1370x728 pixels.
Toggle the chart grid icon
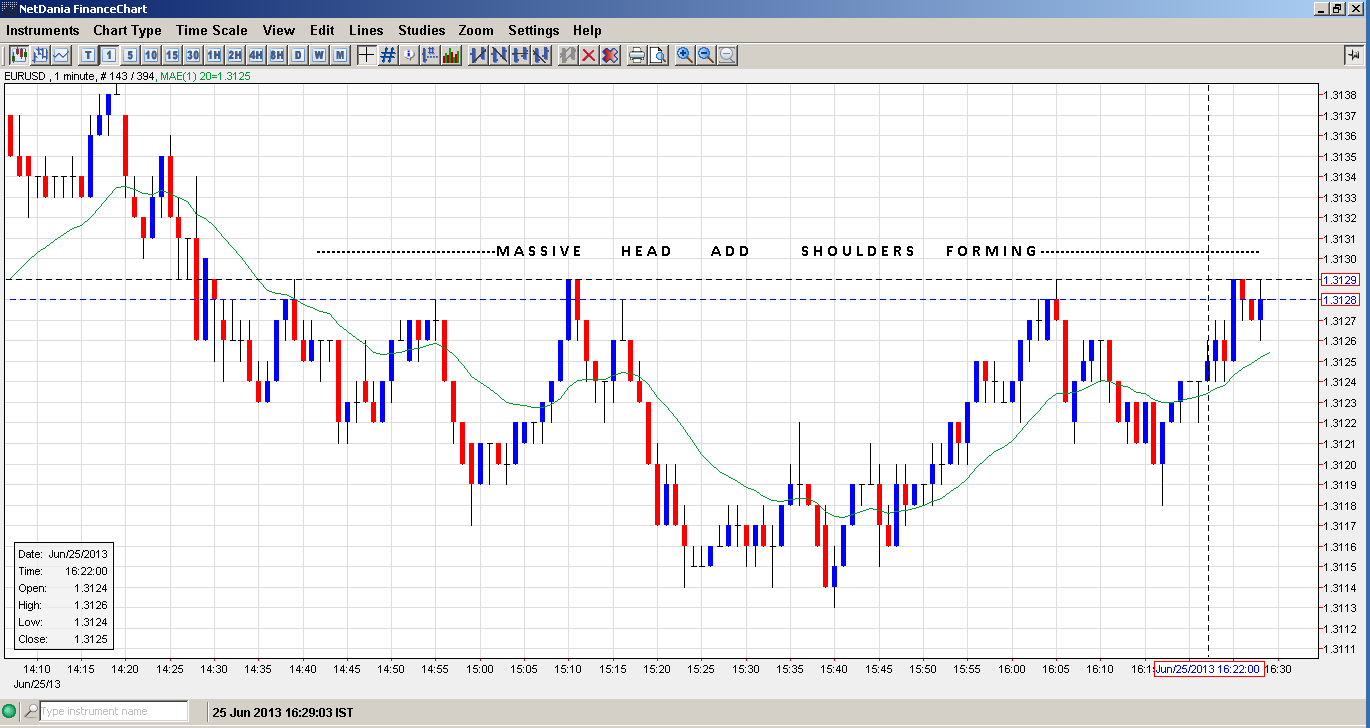point(388,55)
